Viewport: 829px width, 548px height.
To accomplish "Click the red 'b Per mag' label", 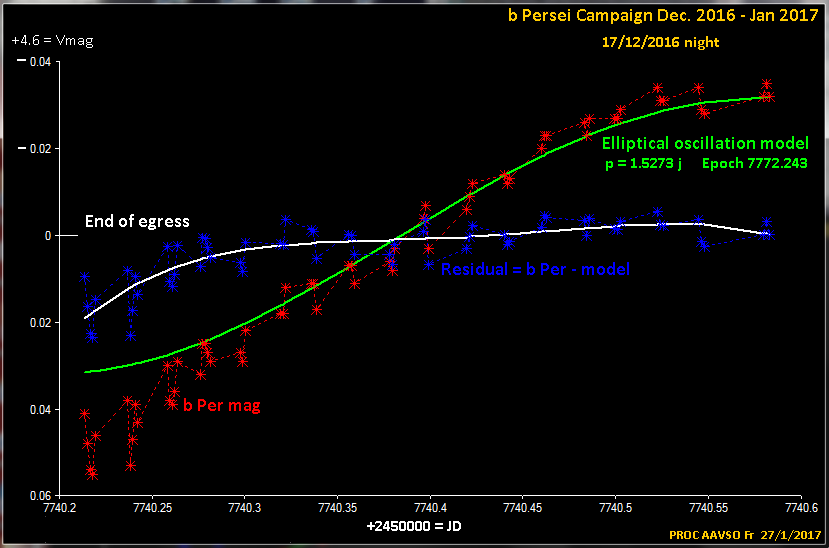I will tap(222, 406).
